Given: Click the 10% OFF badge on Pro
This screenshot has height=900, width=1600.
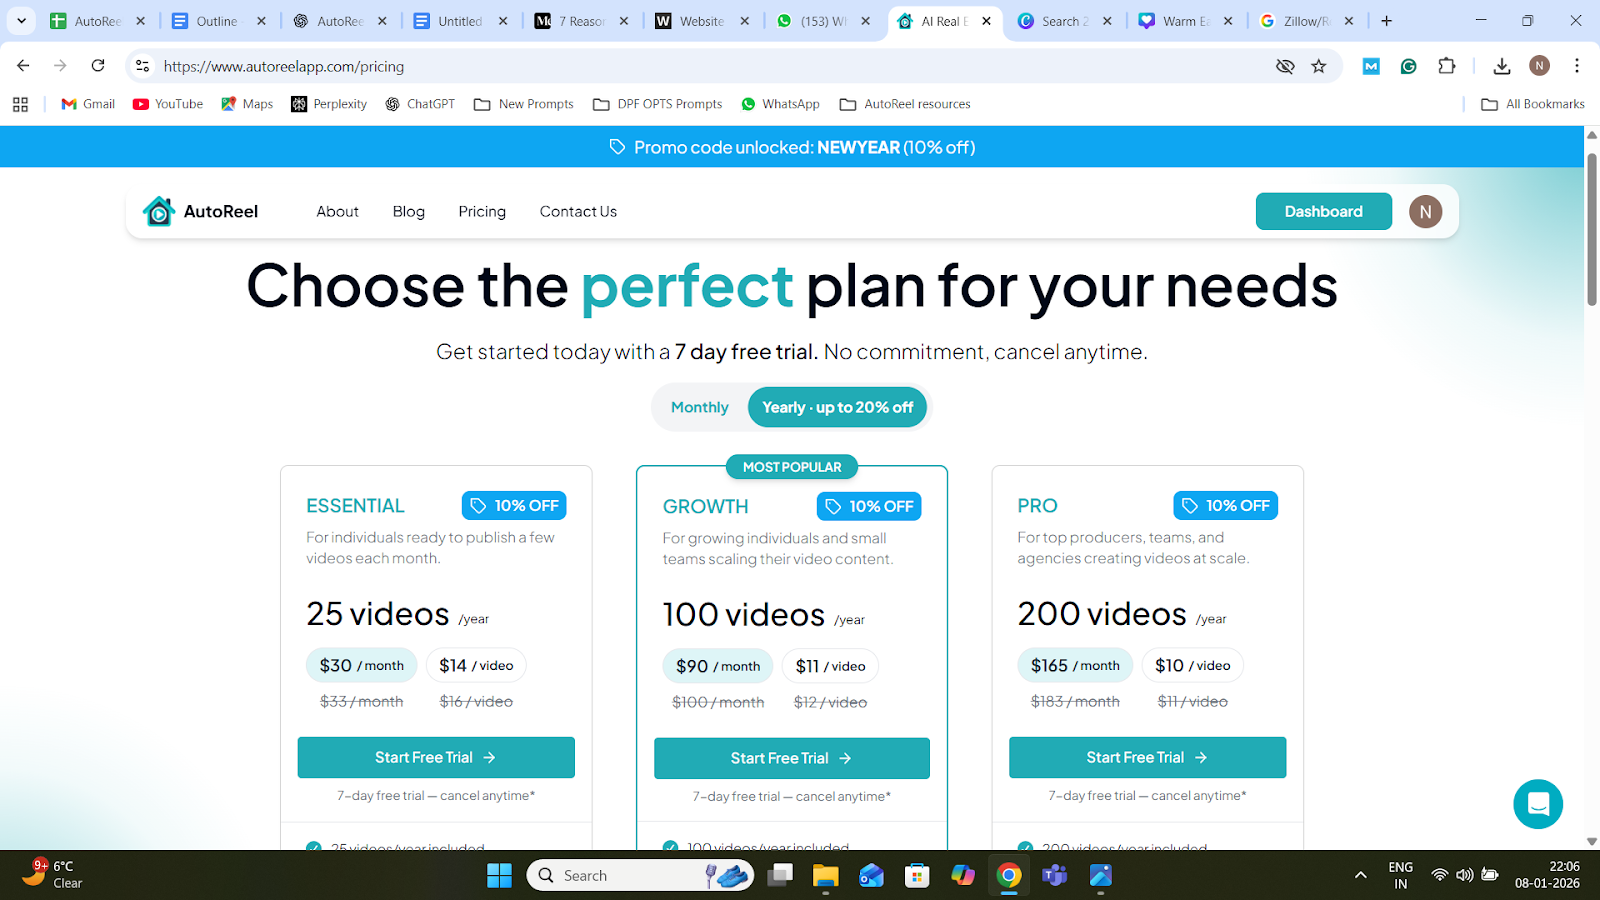Looking at the screenshot, I should (1226, 506).
